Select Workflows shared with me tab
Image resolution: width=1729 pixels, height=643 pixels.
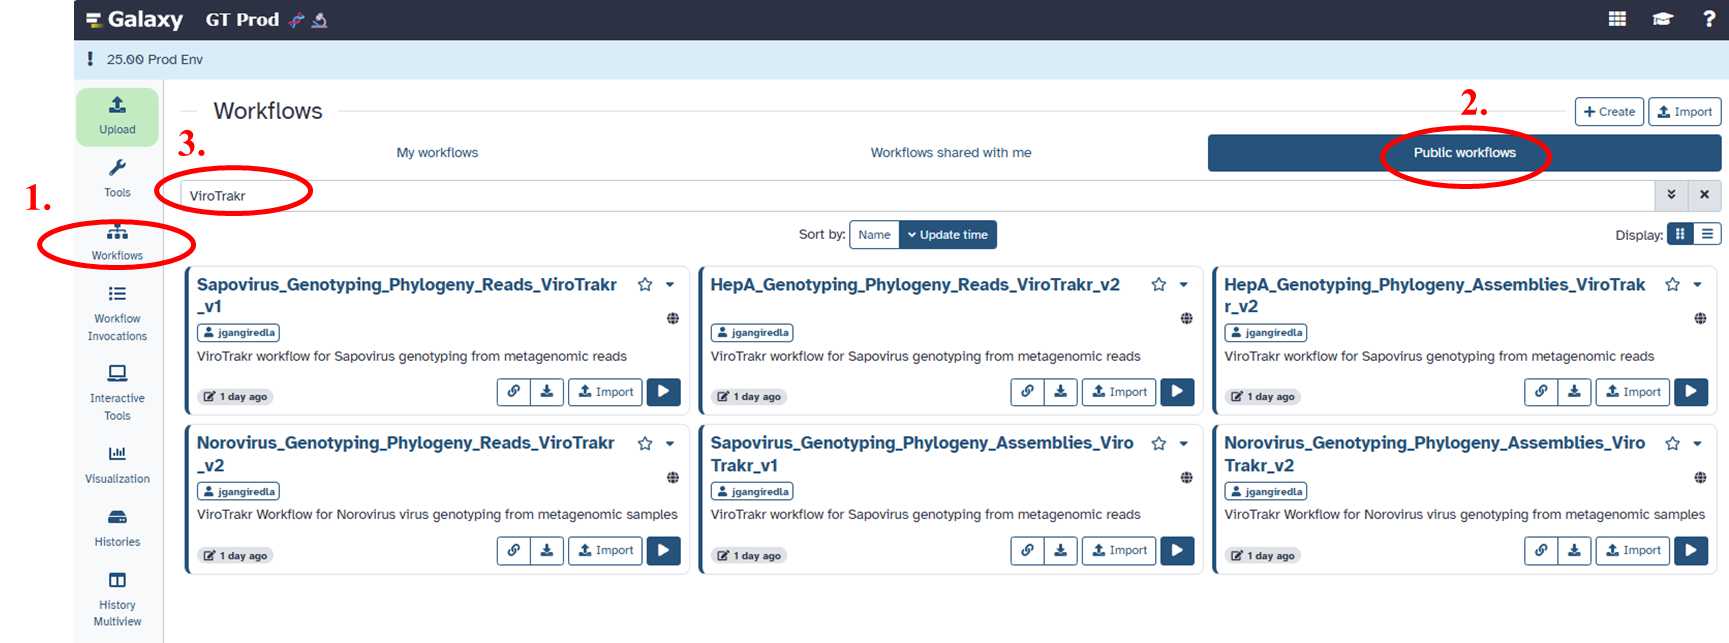[x=950, y=153]
